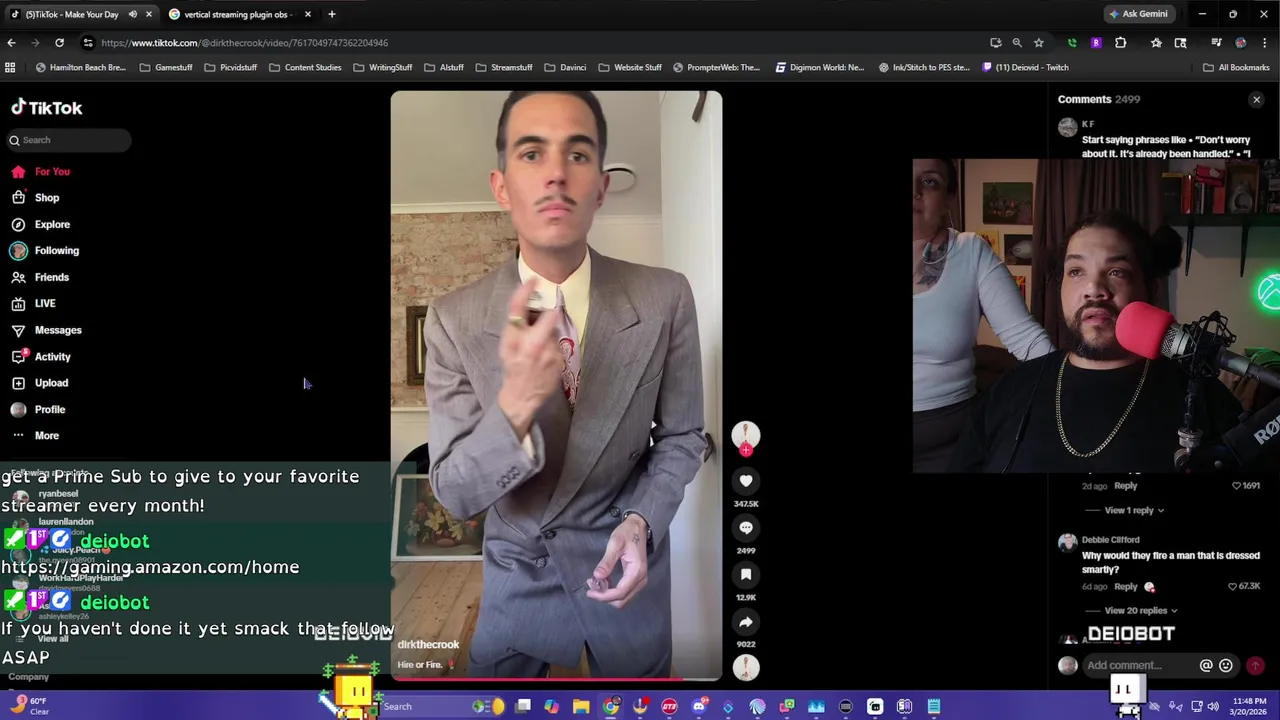Open the Chrome profile avatar
This screenshot has width=1280, height=720.
point(1241,43)
